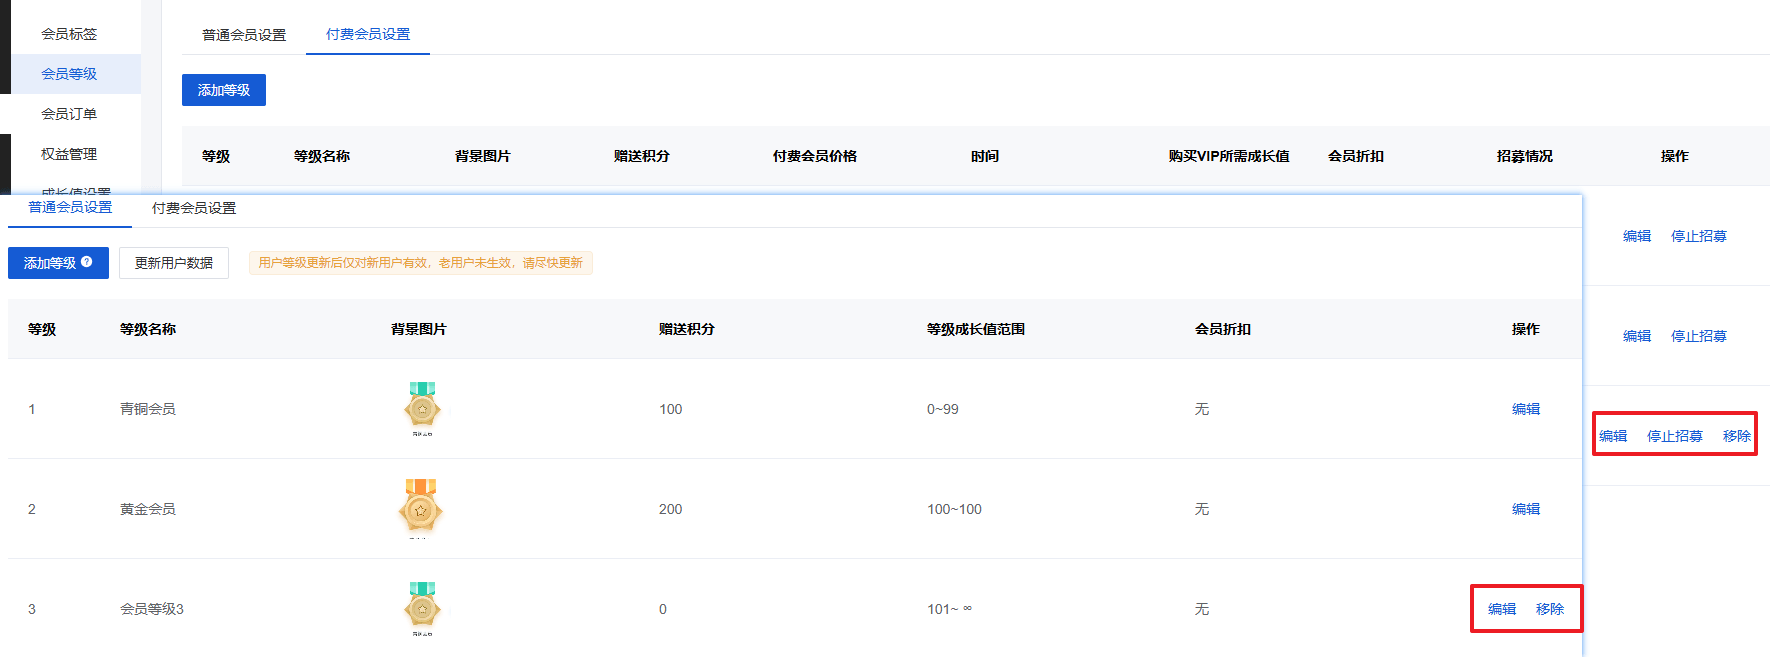1770x657 pixels.
Task: Switch to 普通会员设置 tab in the background page
Action: pyautogui.click(x=244, y=35)
